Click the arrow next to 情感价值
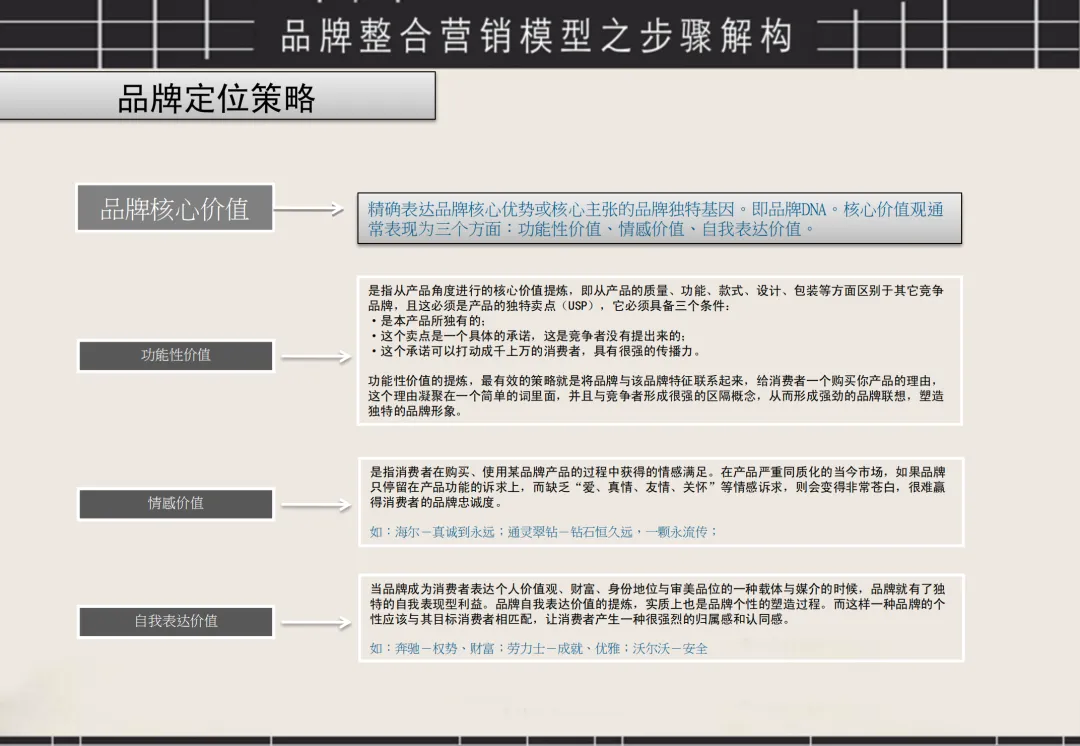1080x746 pixels. [x=315, y=504]
